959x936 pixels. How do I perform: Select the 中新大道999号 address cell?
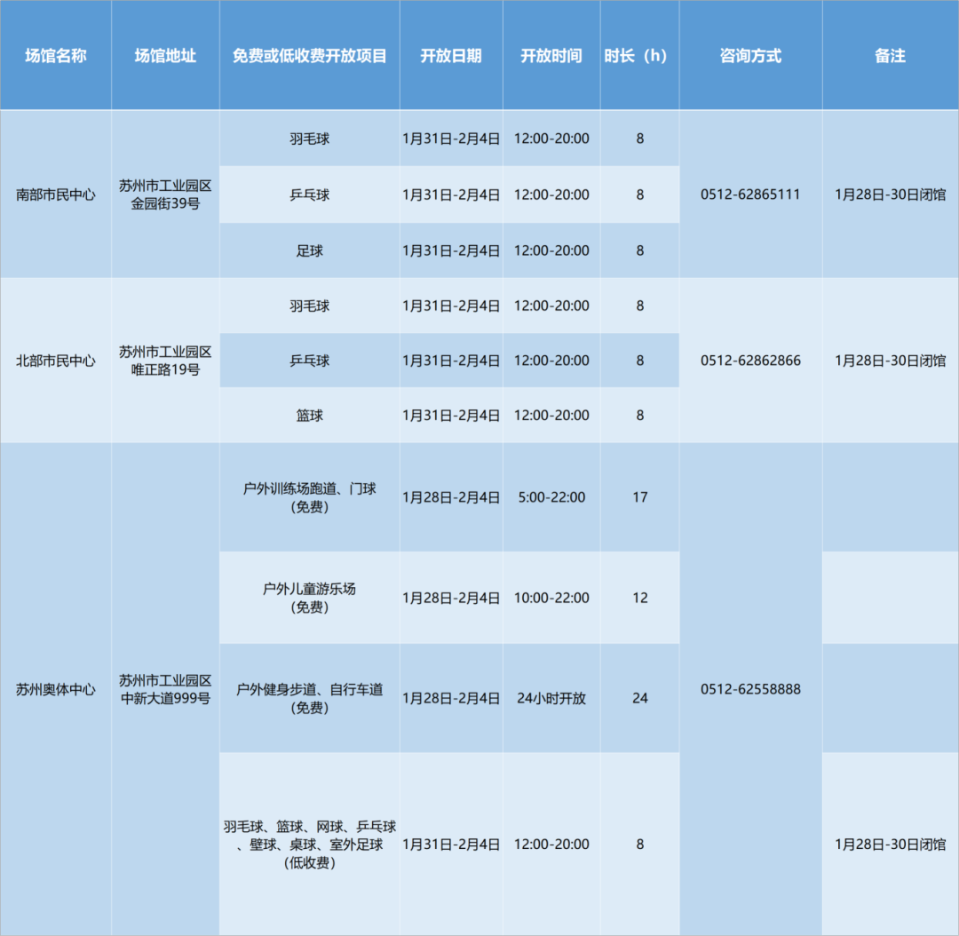(x=165, y=689)
